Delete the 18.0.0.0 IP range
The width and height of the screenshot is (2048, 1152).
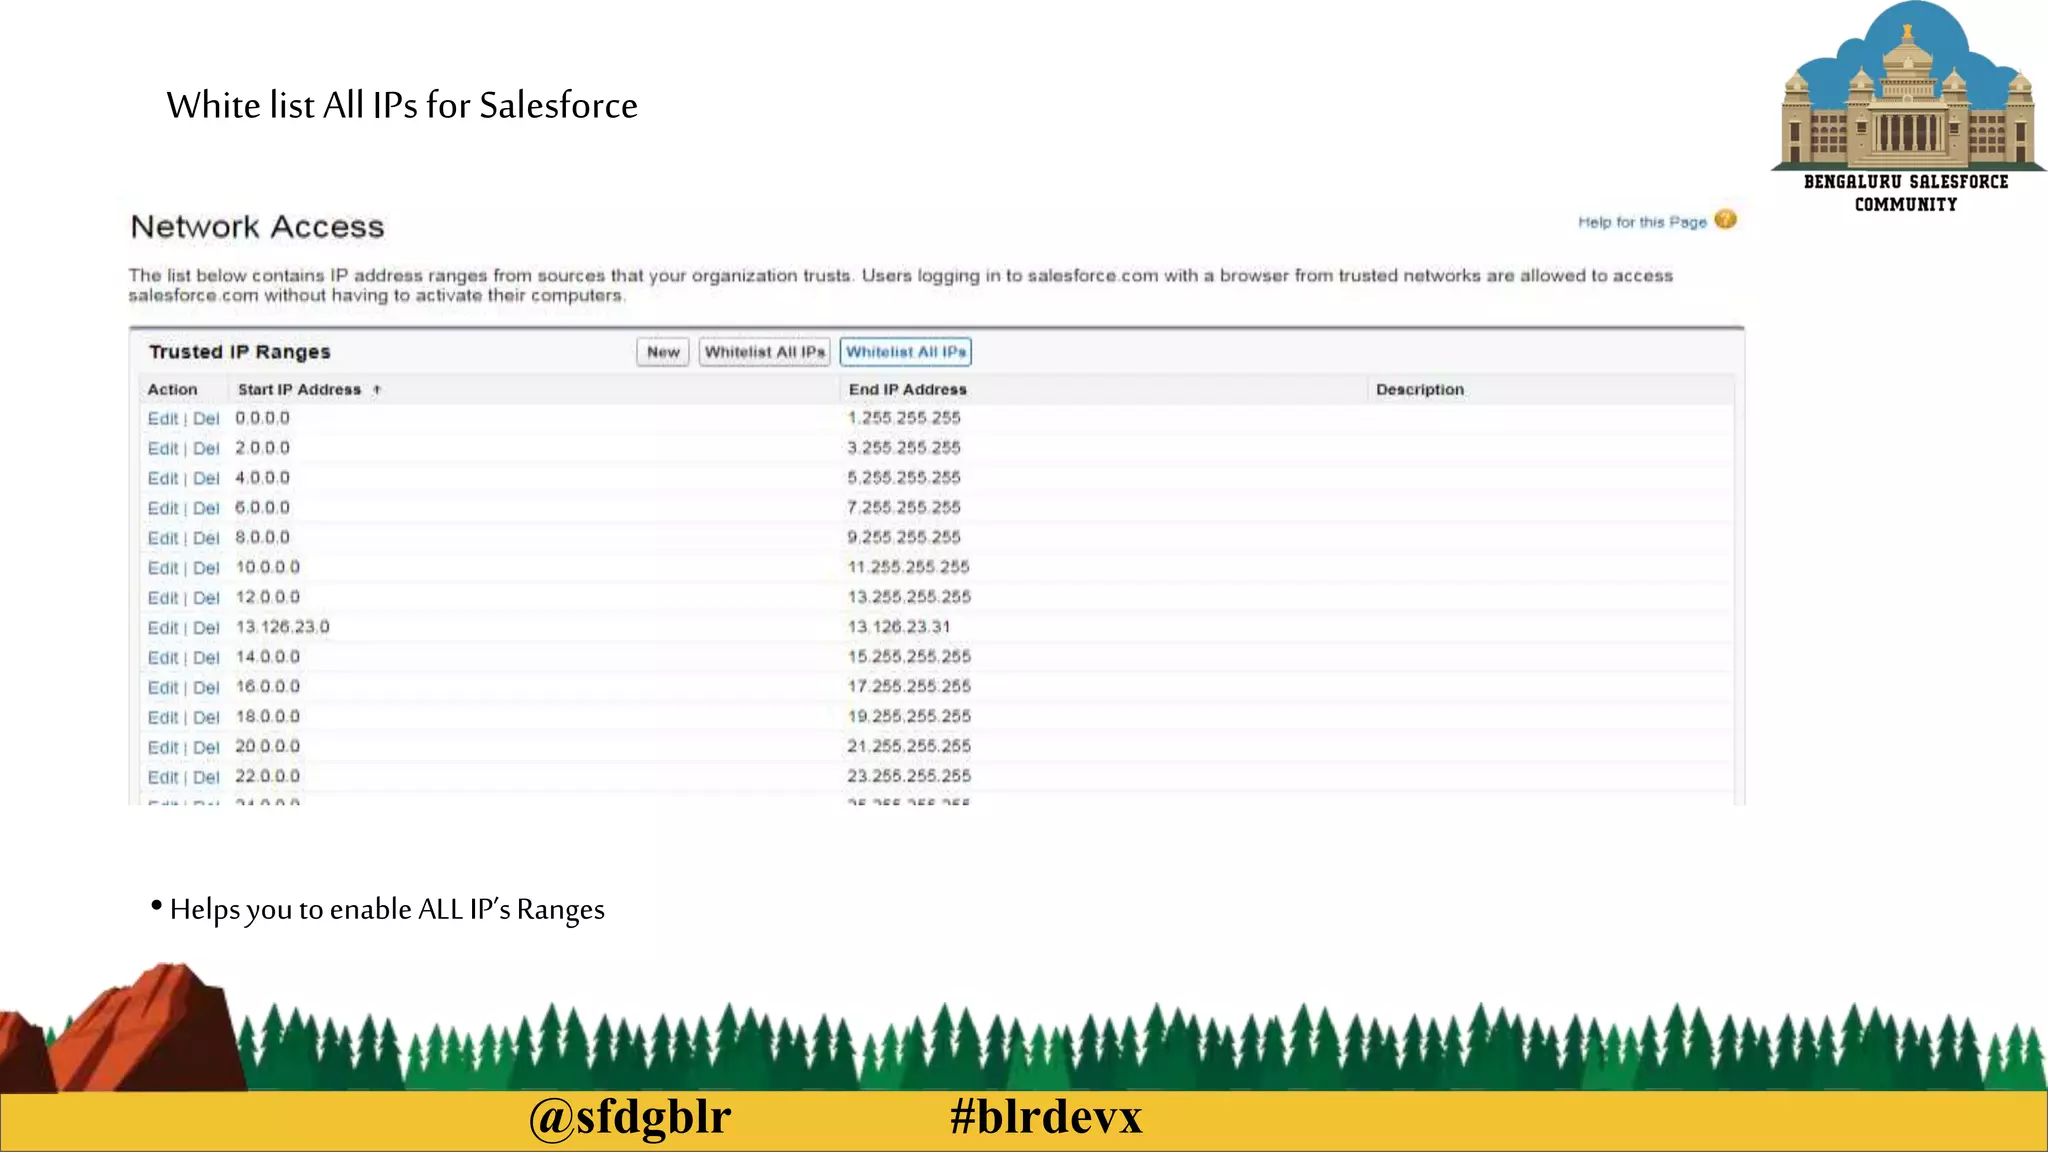tap(206, 718)
